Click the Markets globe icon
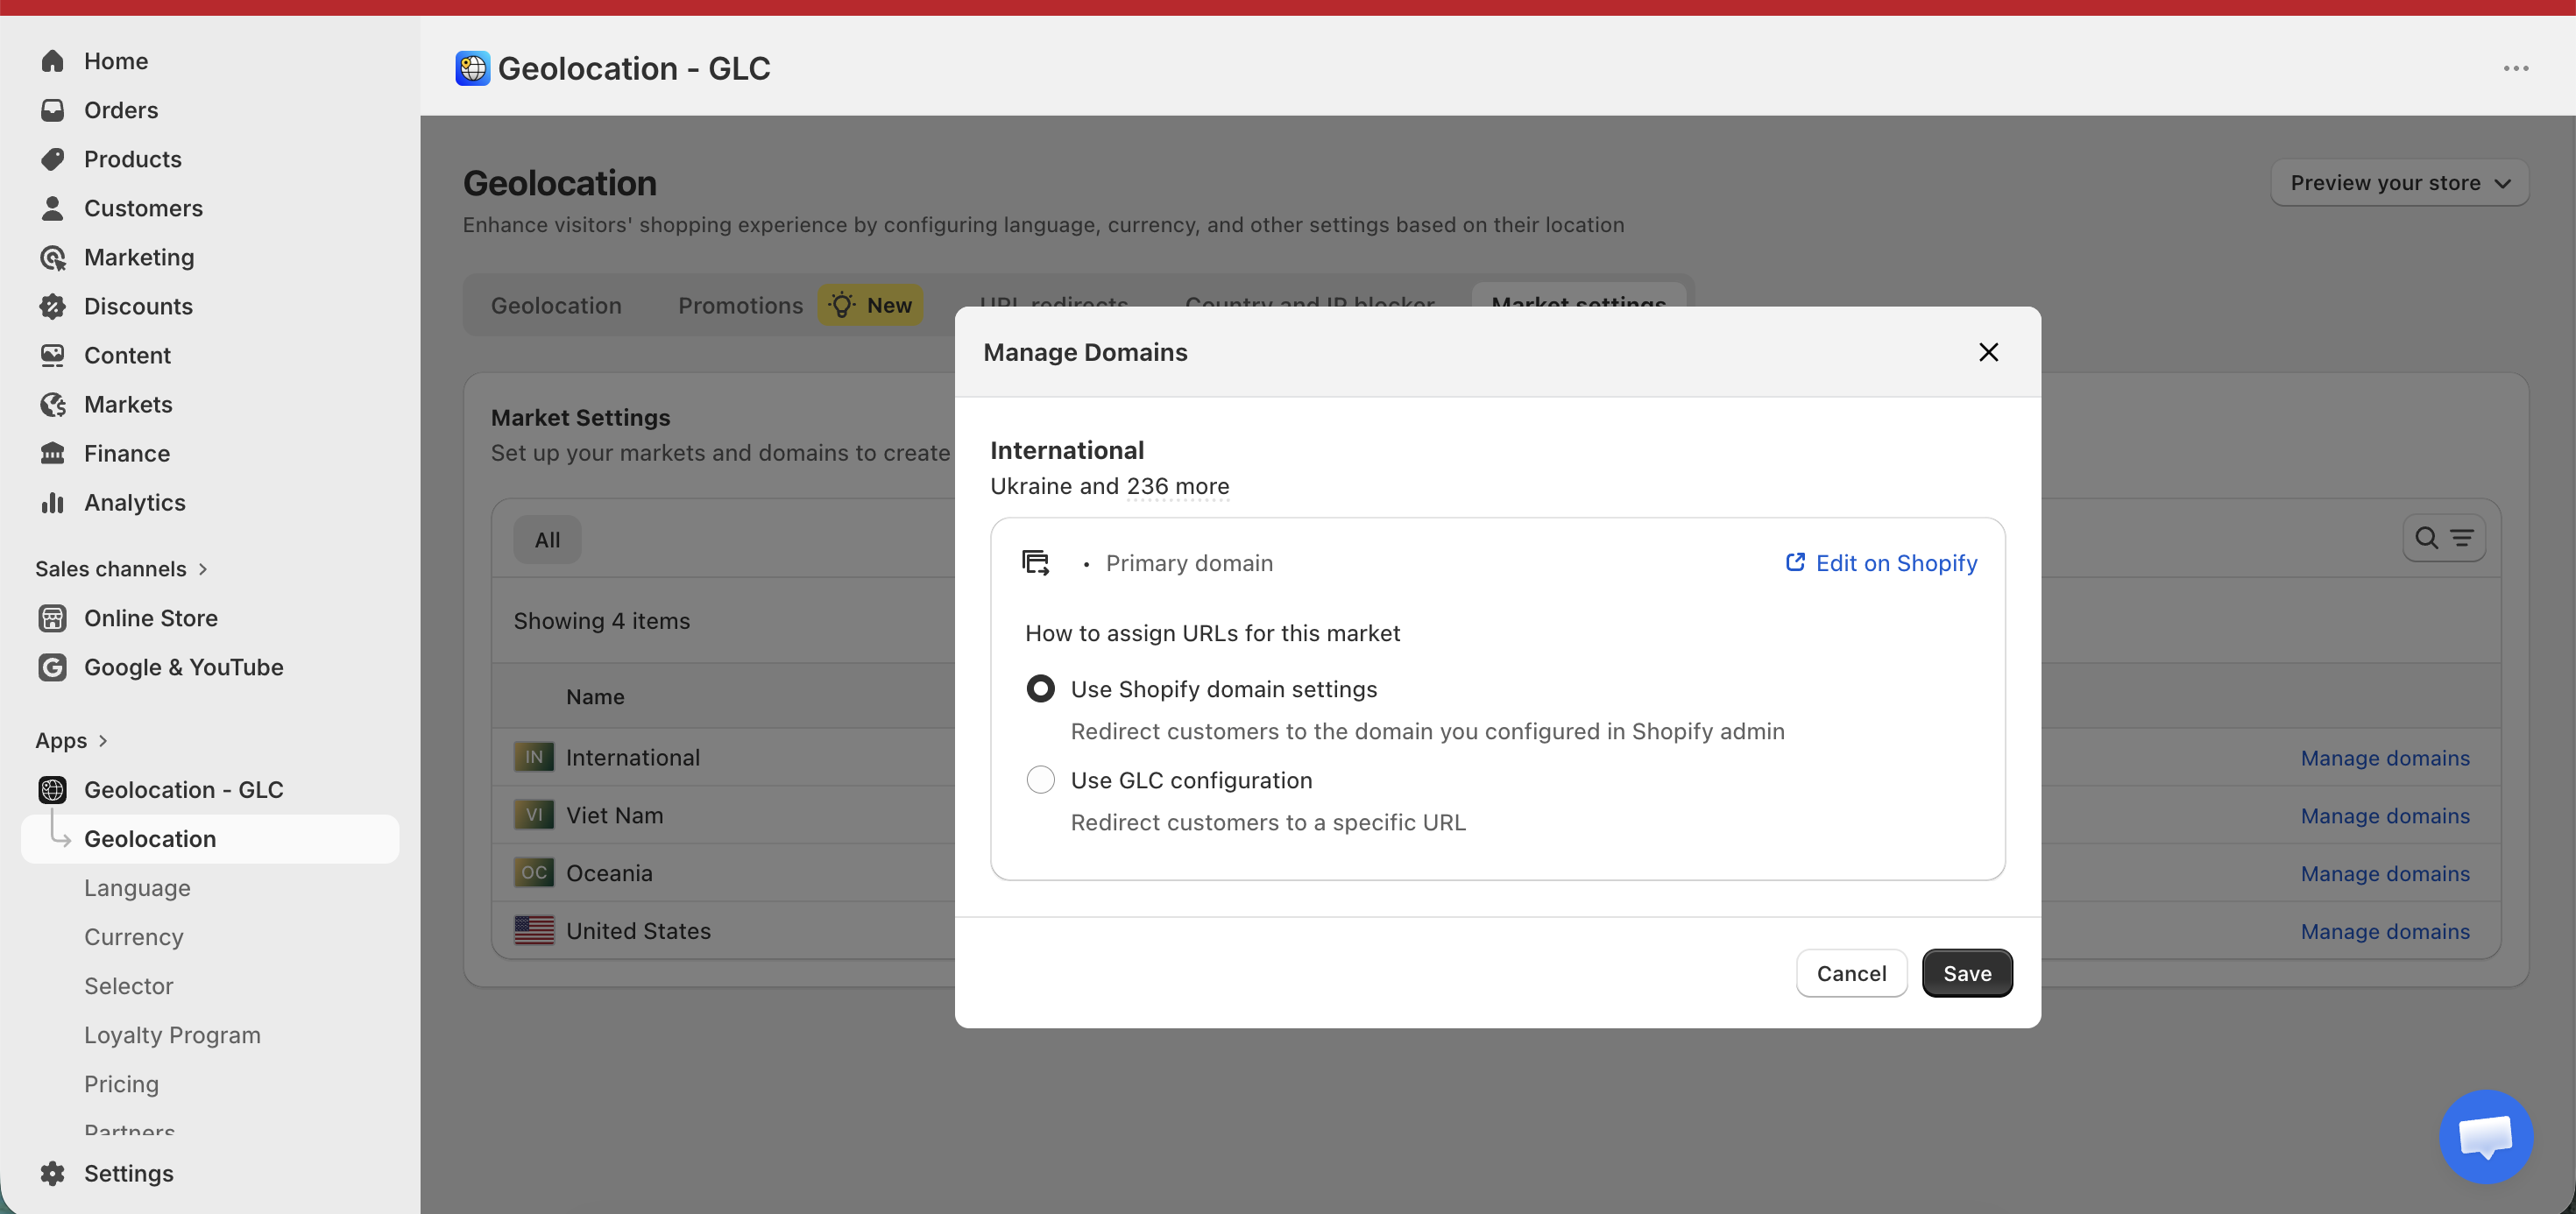Image resolution: width=2576 pixels, height=1214 pixels. coord(53,404)
